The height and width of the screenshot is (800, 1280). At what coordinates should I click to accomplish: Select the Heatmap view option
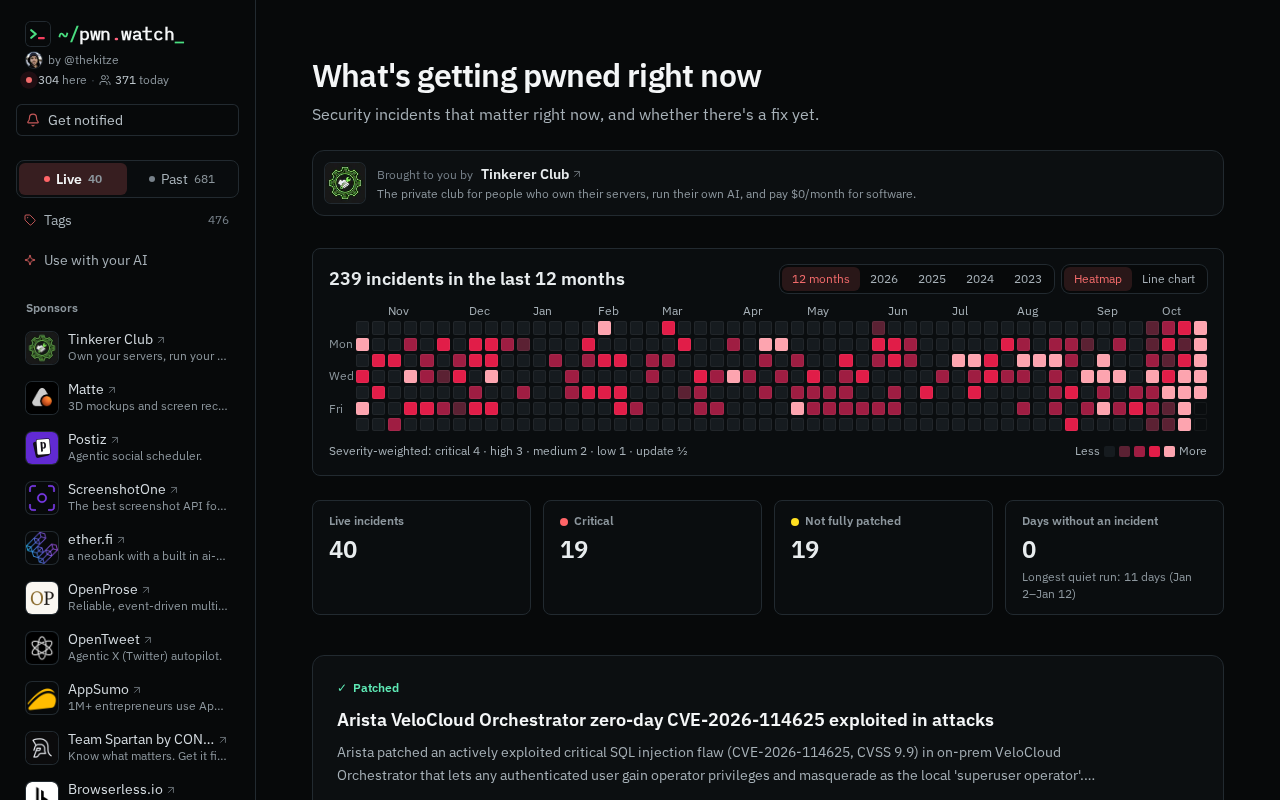(x=1098, y=279)
